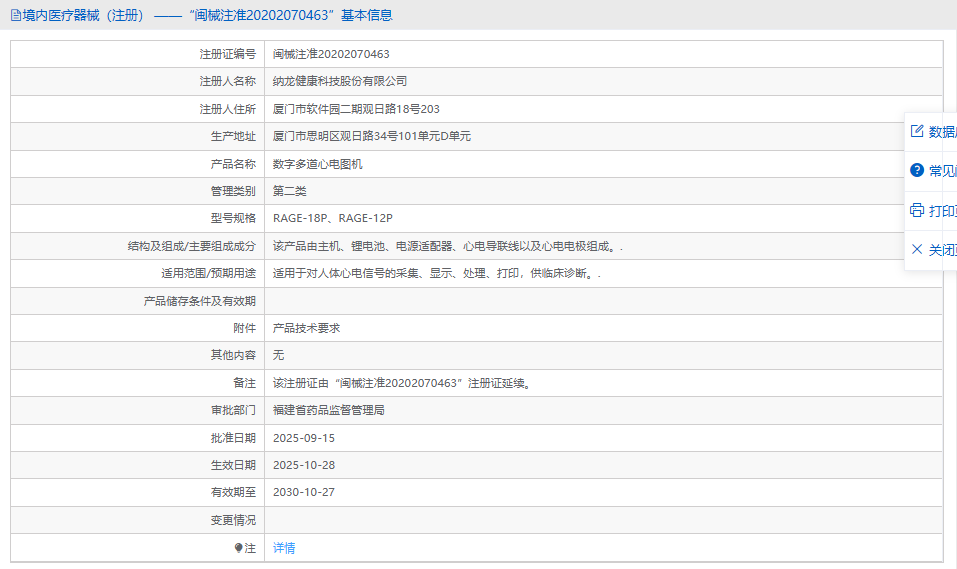The image size is (957, 569).
Task: Click the 结构及组成/主要组成成分 label
Action: coord(192,246)
